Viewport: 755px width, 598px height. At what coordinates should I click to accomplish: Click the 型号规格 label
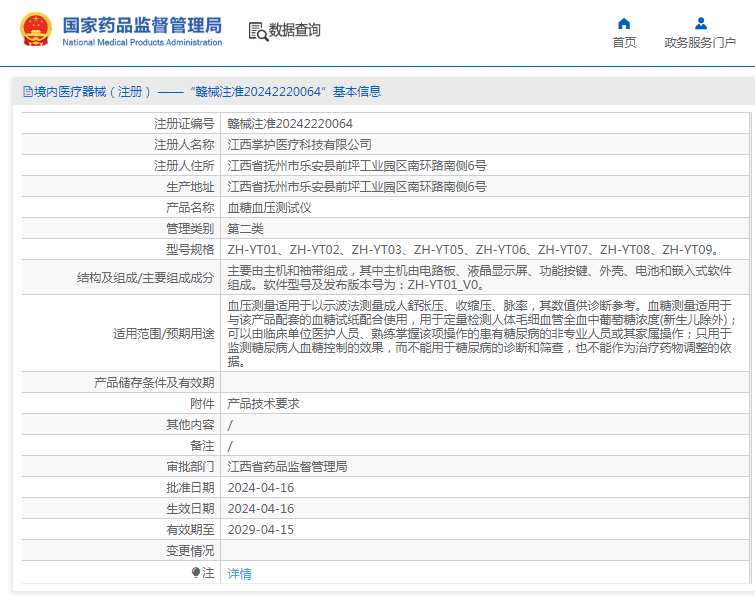click(190, 249)
